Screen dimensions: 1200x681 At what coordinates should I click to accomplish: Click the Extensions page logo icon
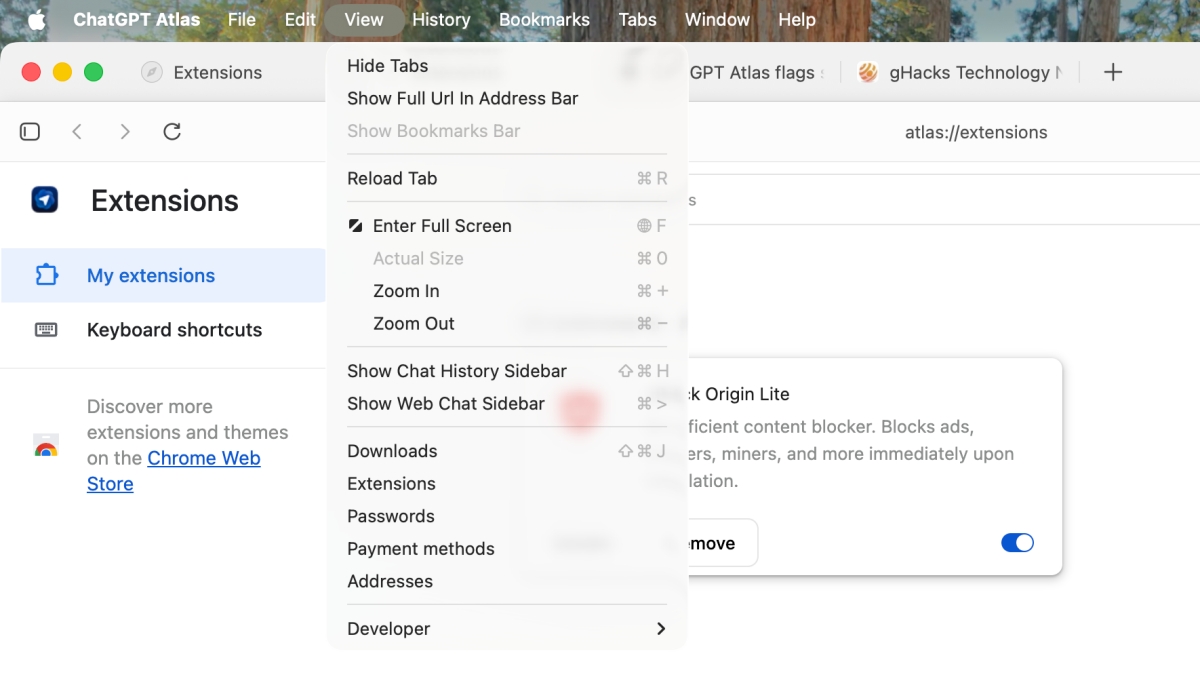(x=45, y=200)
